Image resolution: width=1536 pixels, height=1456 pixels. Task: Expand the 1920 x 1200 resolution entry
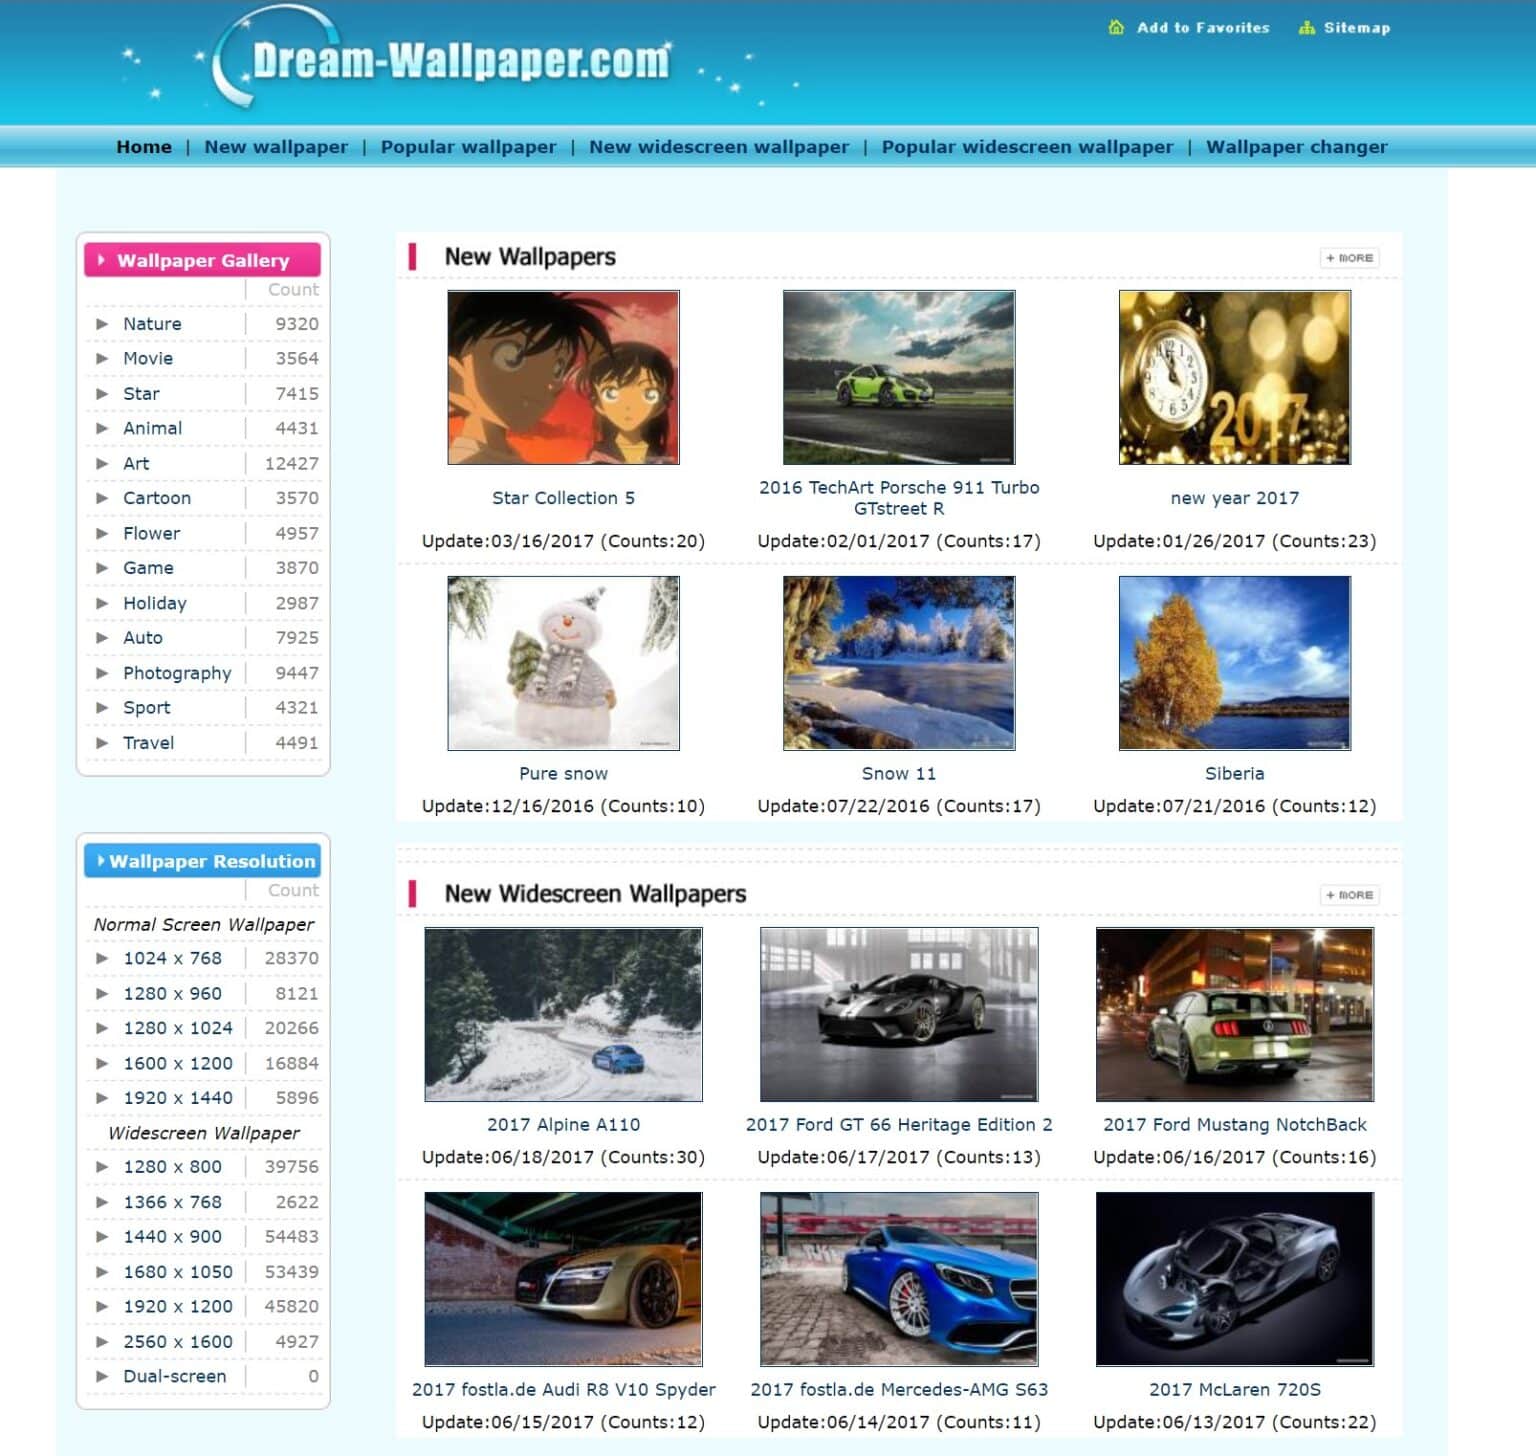177,1306
